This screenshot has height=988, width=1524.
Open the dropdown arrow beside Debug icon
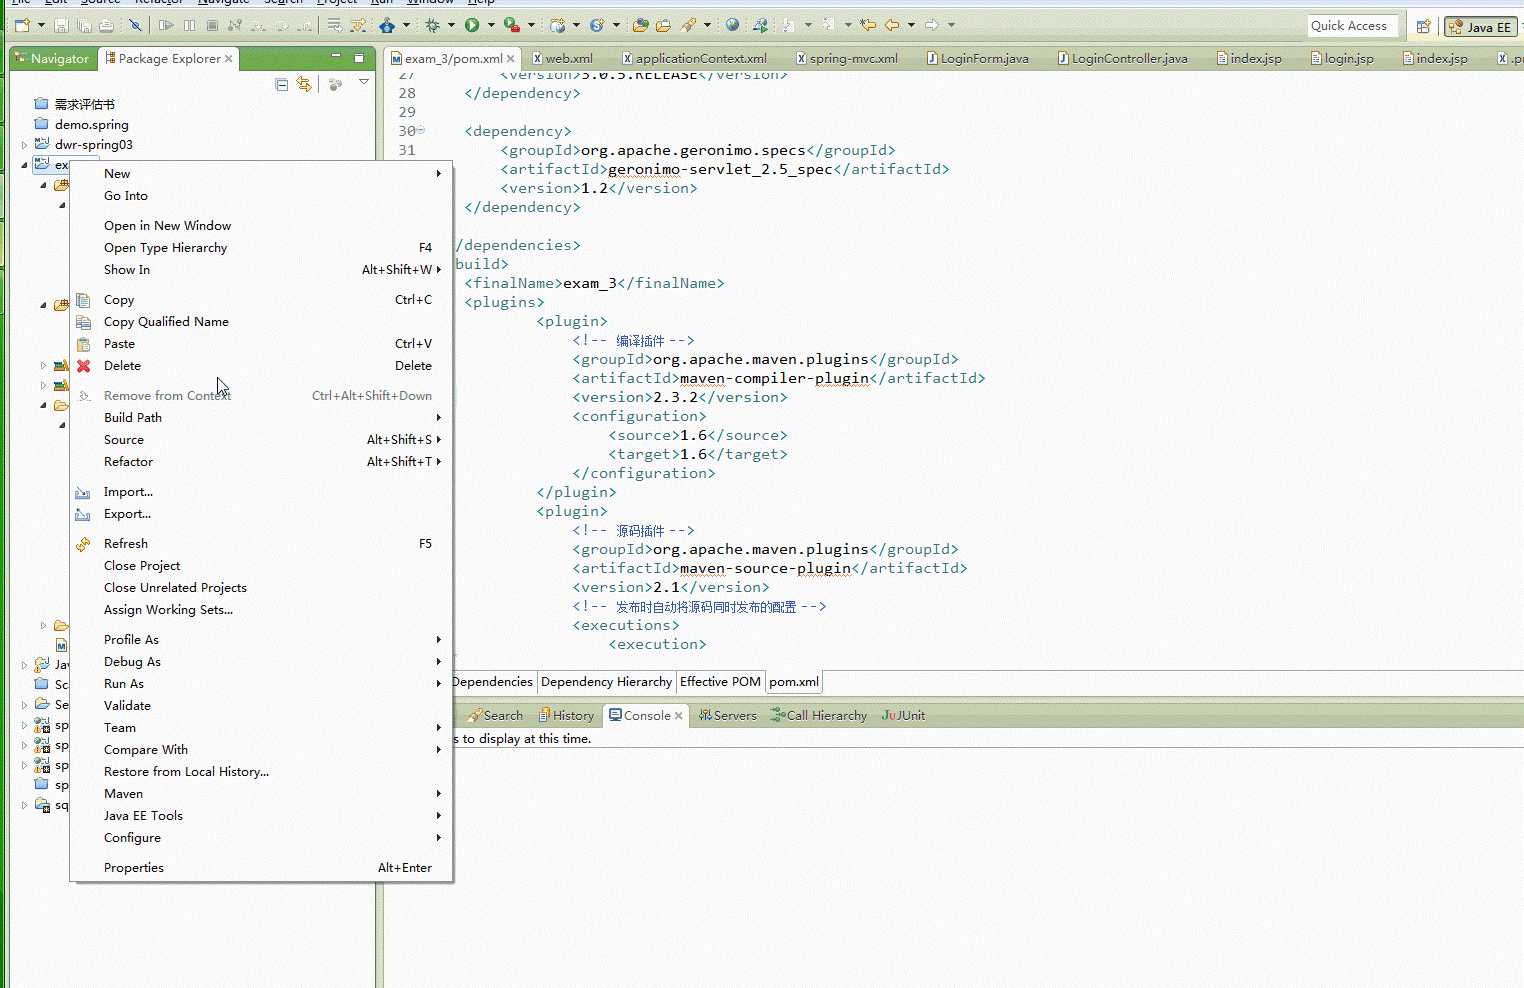click(x=451, y=25)
